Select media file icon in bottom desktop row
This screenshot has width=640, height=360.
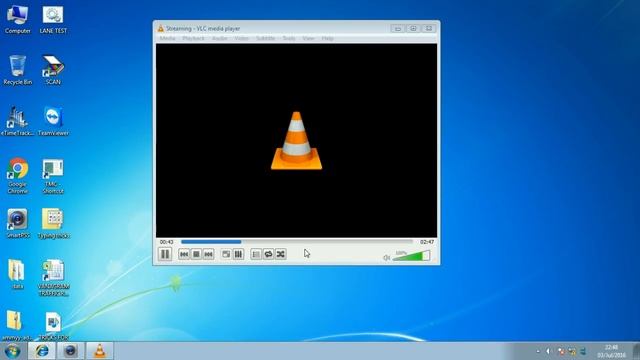coord(53,326)
